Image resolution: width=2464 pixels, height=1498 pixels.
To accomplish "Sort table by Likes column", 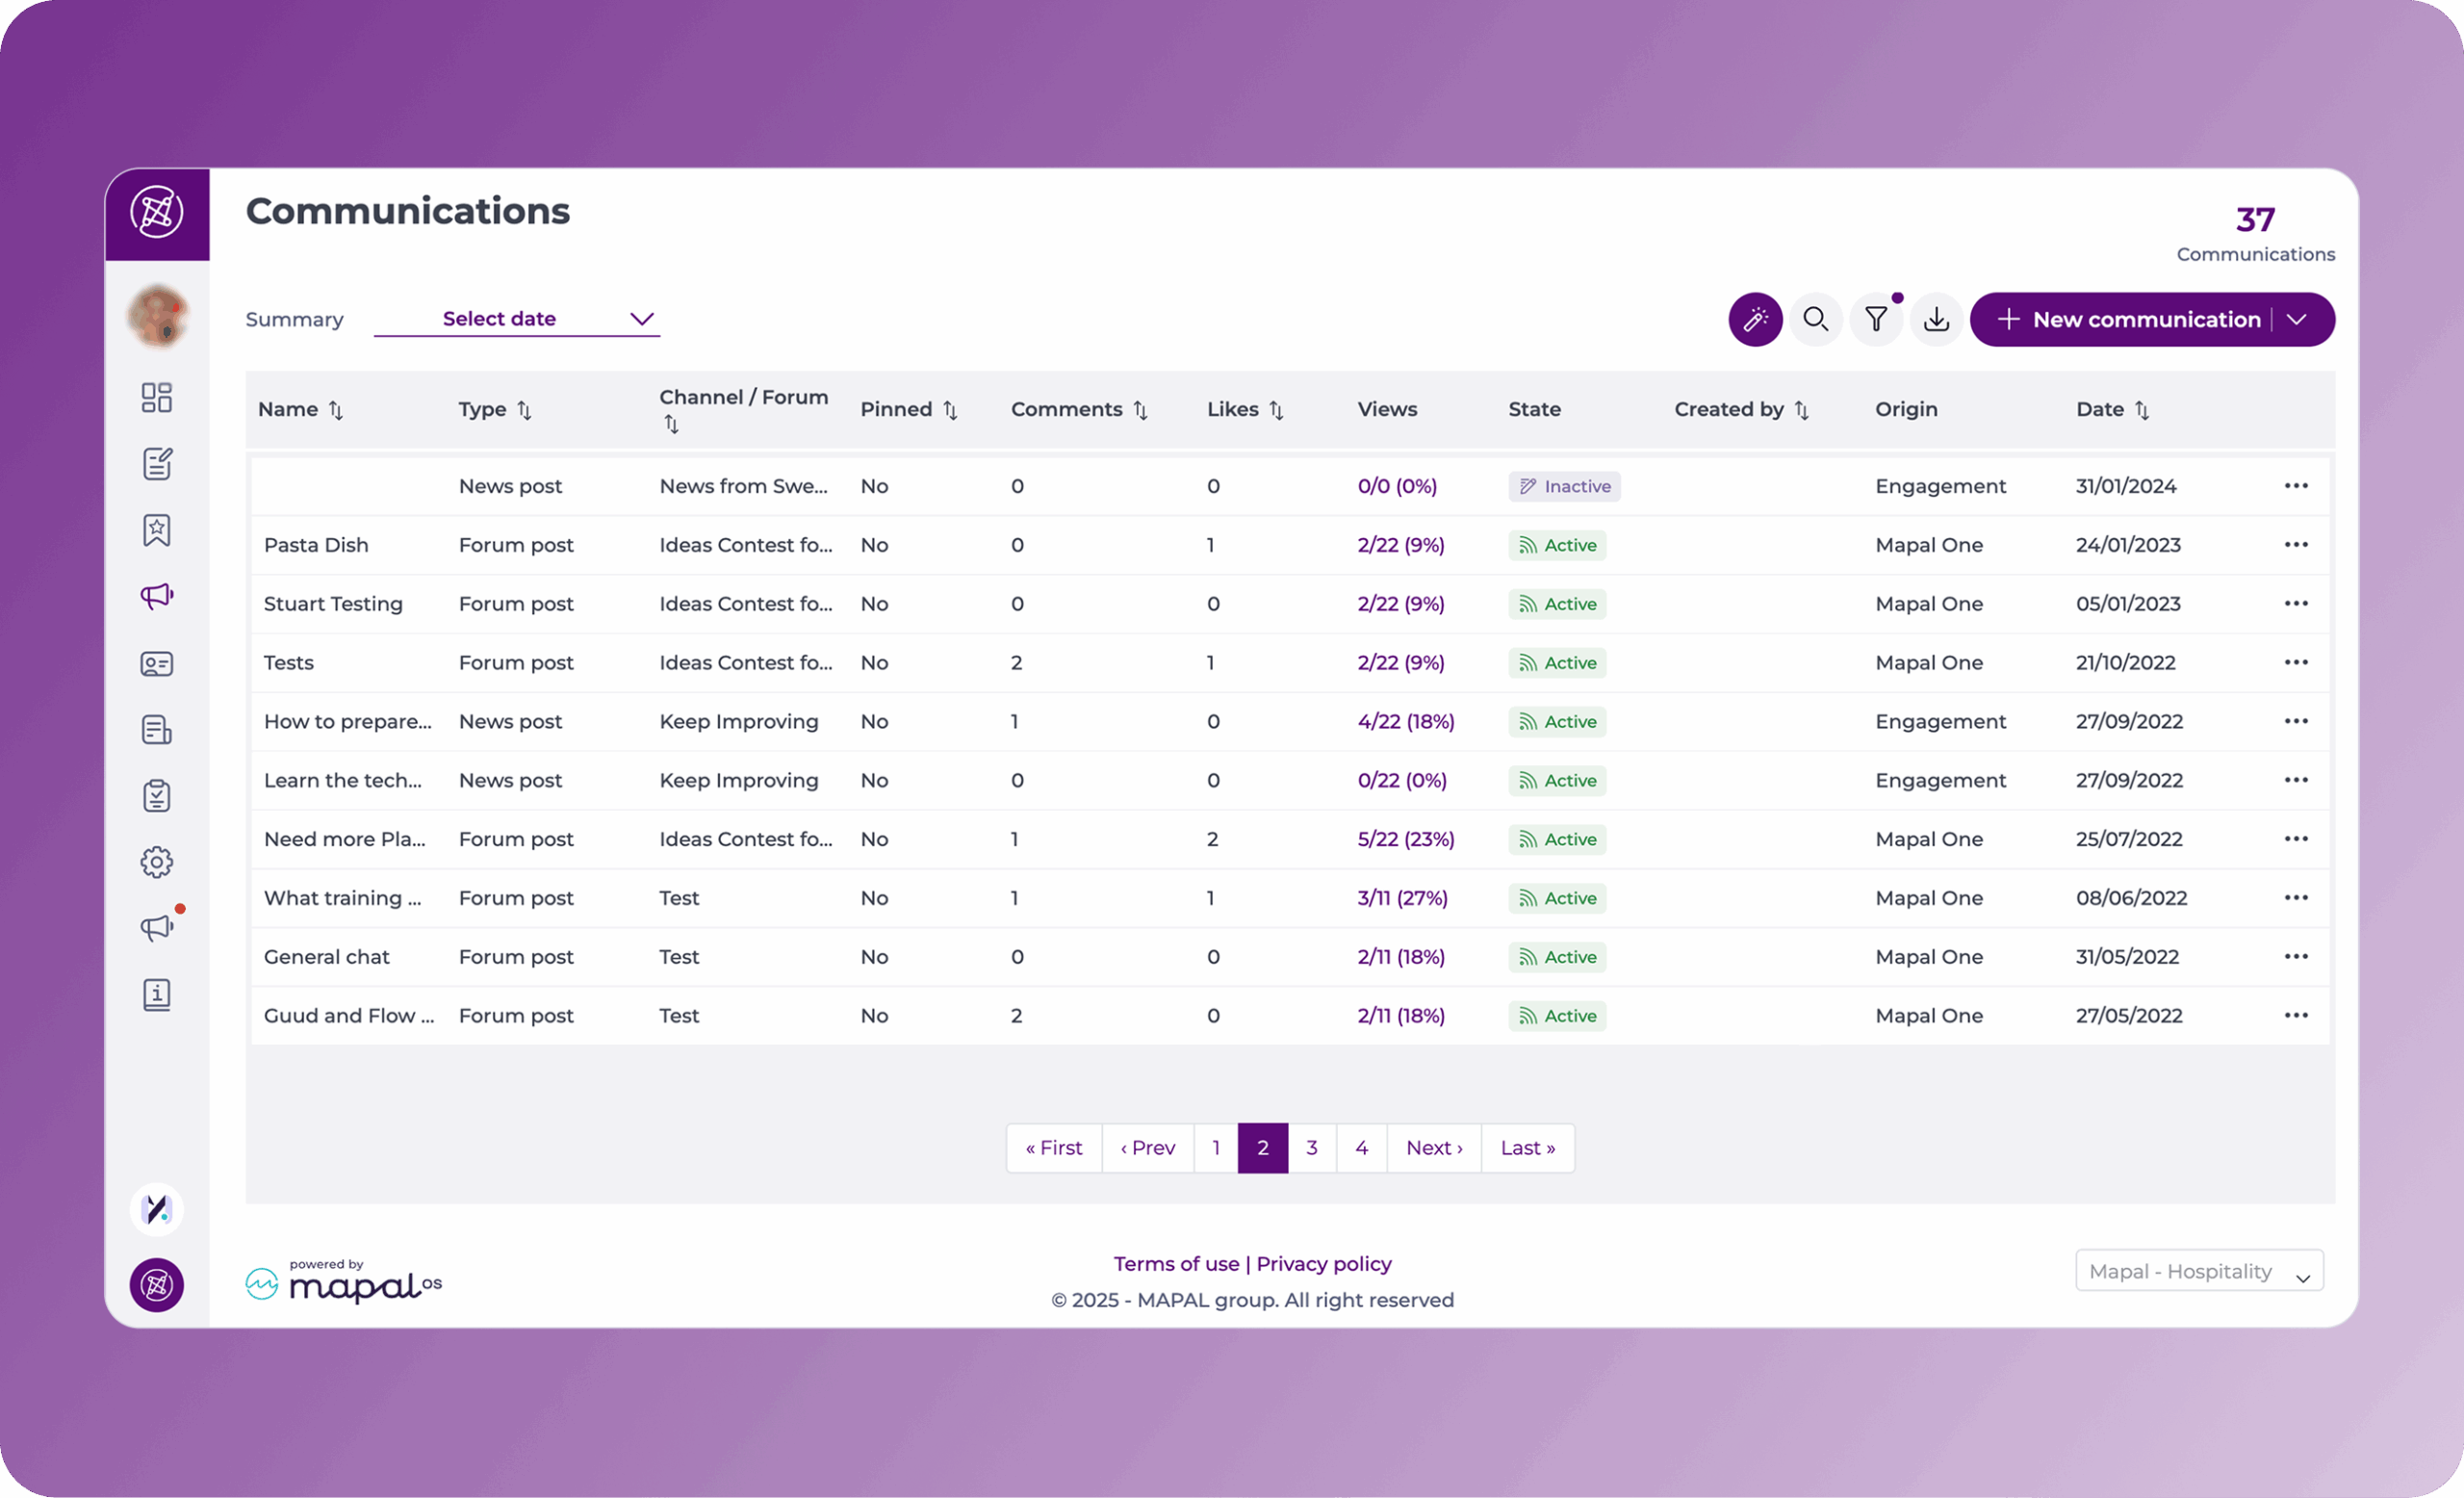I will pyautogui.click(x=1276, y=410).
